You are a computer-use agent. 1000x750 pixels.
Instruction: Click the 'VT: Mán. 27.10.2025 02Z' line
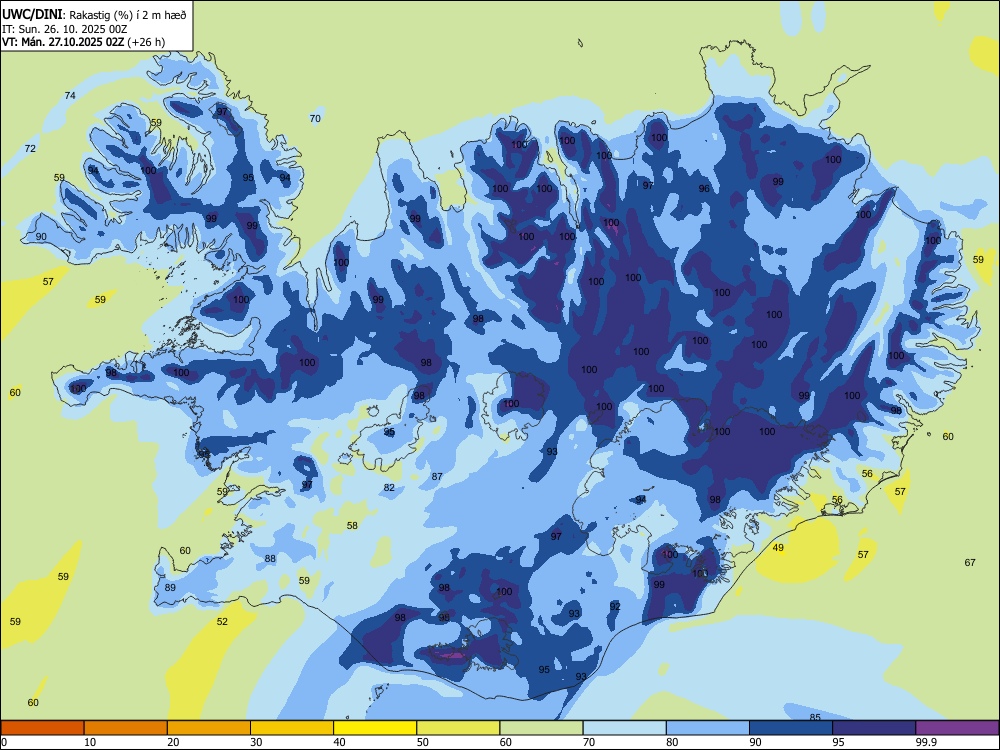(63, 42)
